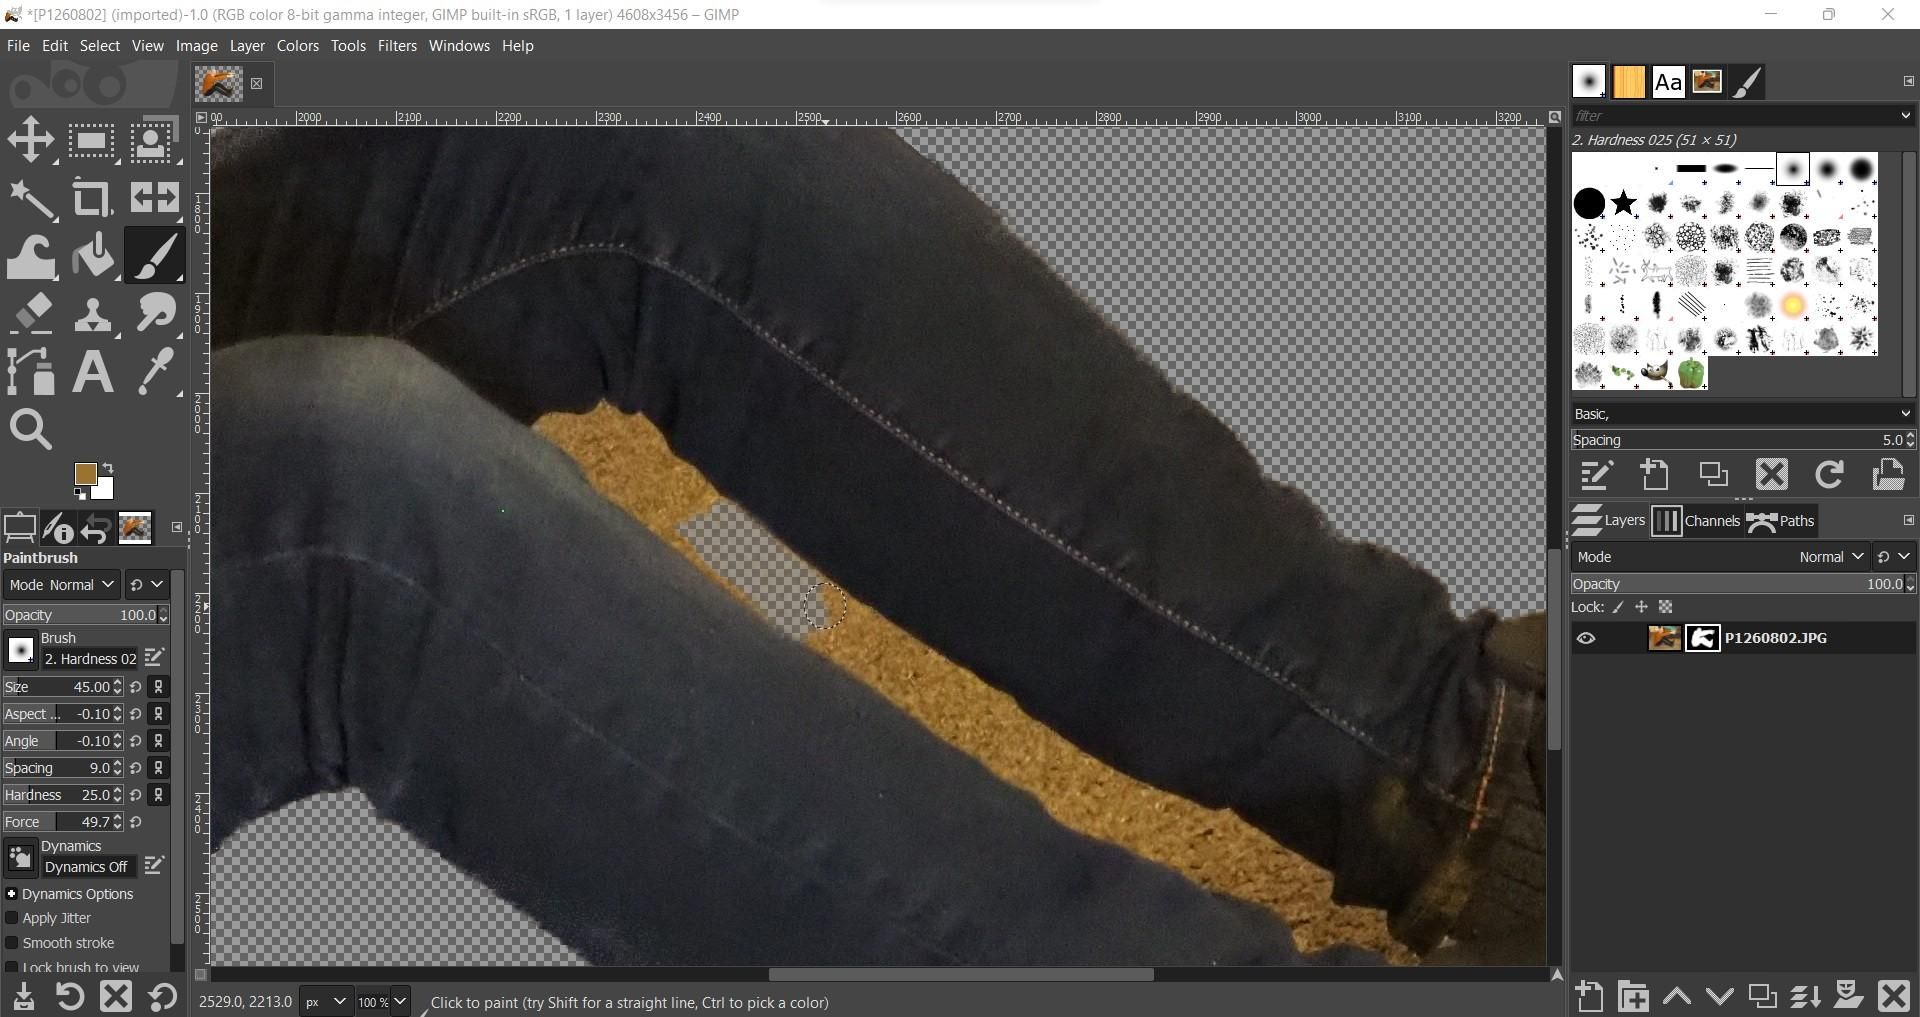Switch to the Channels tab
The height and width of the screenshot is (1017, 1920).
(1712, 520)
